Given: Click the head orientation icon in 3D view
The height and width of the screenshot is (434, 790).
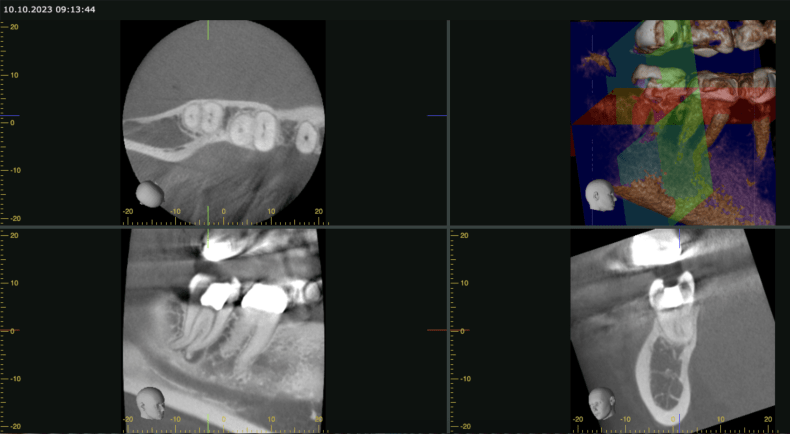Looking at the screenshot, I should [x=600, y=195].
